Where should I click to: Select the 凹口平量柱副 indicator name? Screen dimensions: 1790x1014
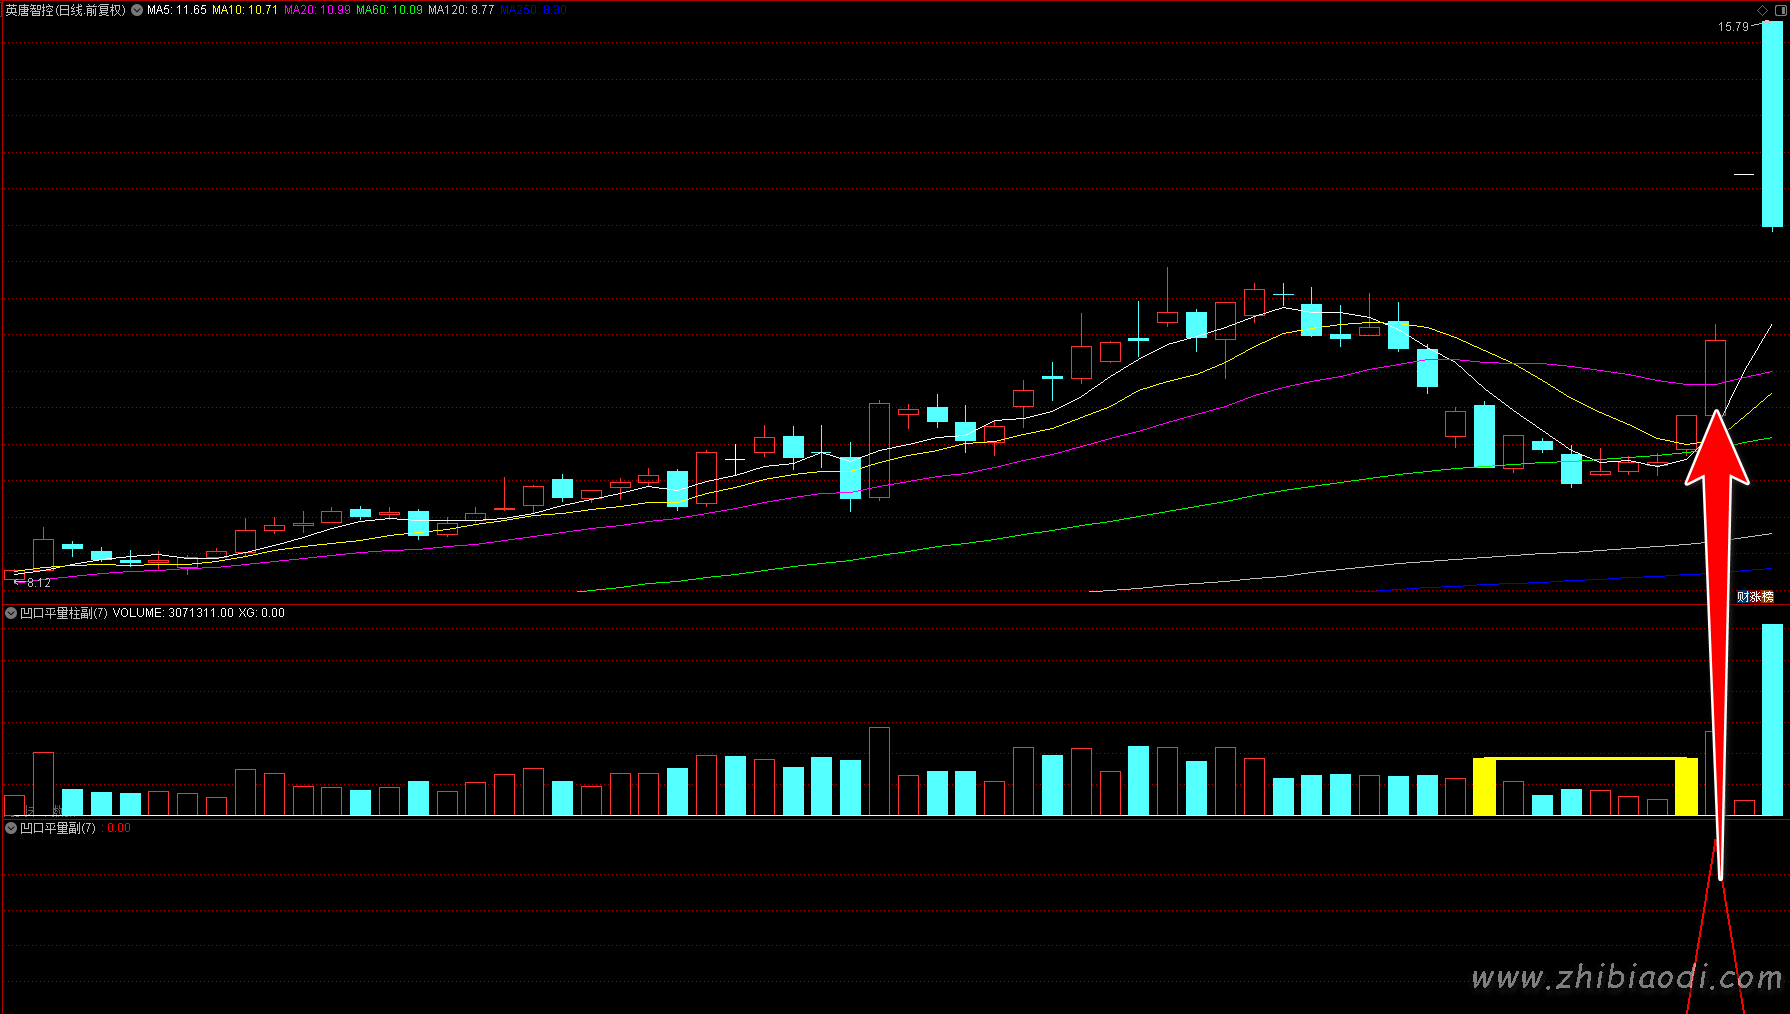[63, 613]
